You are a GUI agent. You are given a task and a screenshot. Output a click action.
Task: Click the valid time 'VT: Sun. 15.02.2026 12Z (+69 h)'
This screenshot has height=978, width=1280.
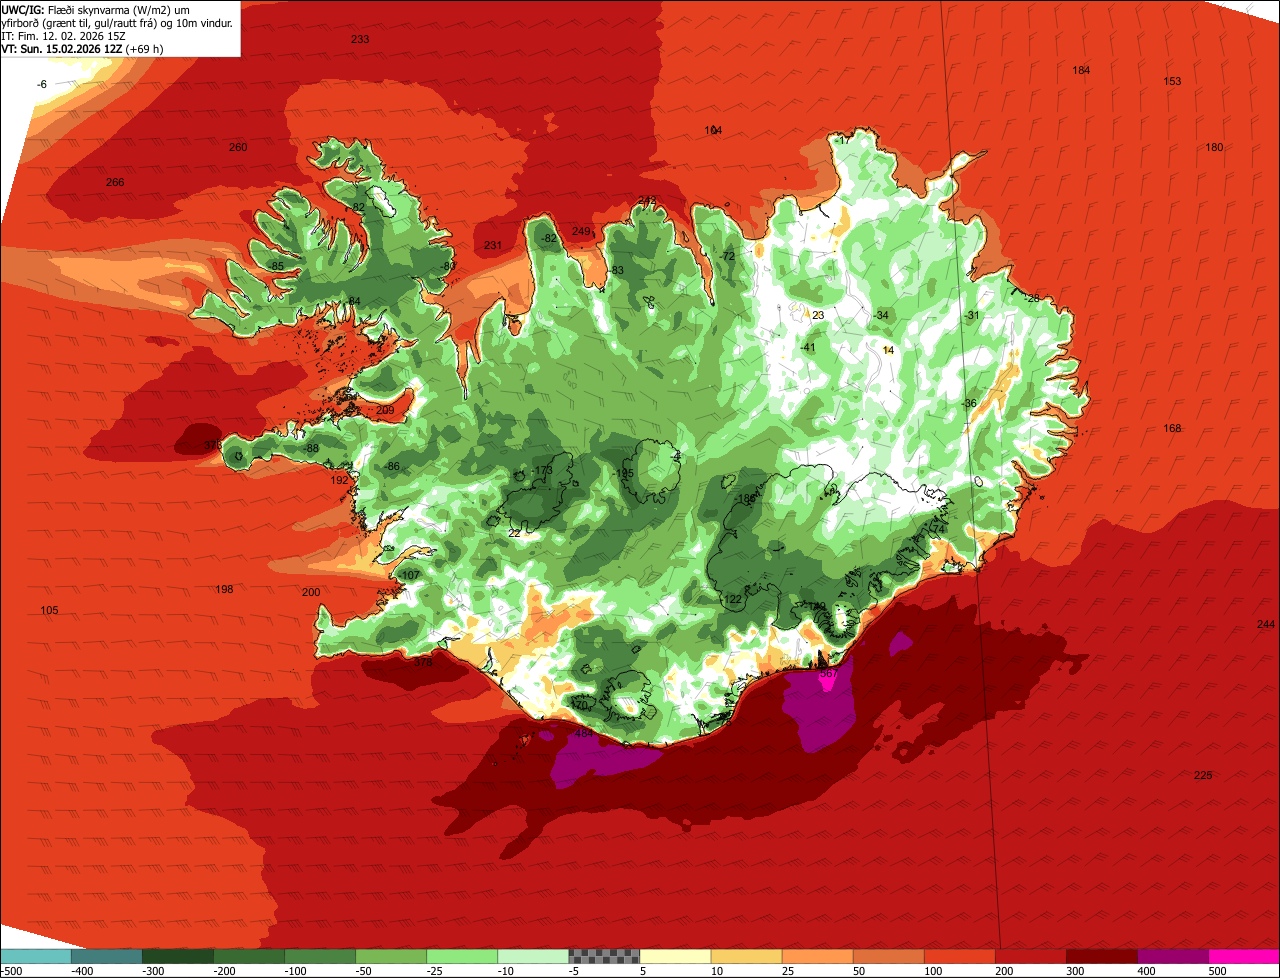coord(82,48)
